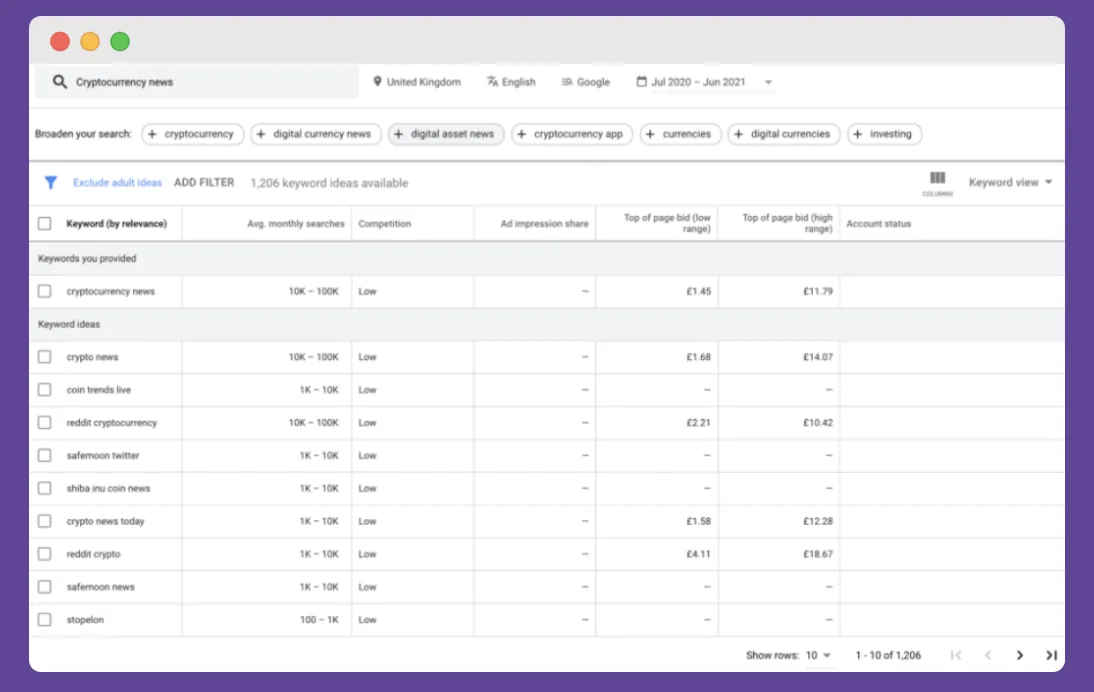Screen dimensions: 1094x692
Task: Jump to last page of results
Action: (1051, 655)
